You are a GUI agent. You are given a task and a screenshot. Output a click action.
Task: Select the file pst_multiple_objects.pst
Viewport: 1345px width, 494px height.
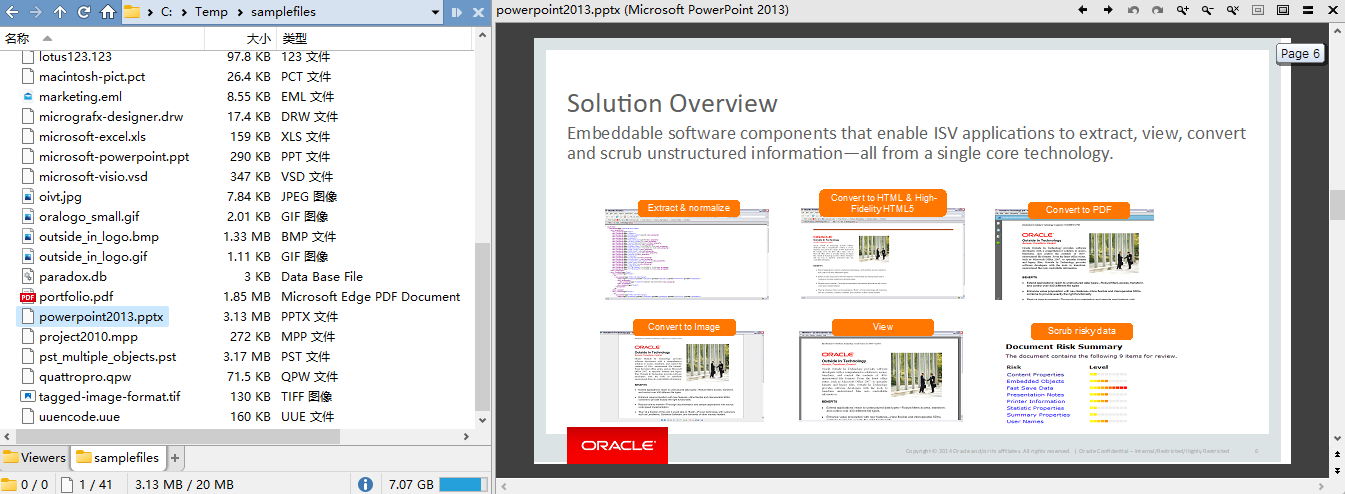107,357
